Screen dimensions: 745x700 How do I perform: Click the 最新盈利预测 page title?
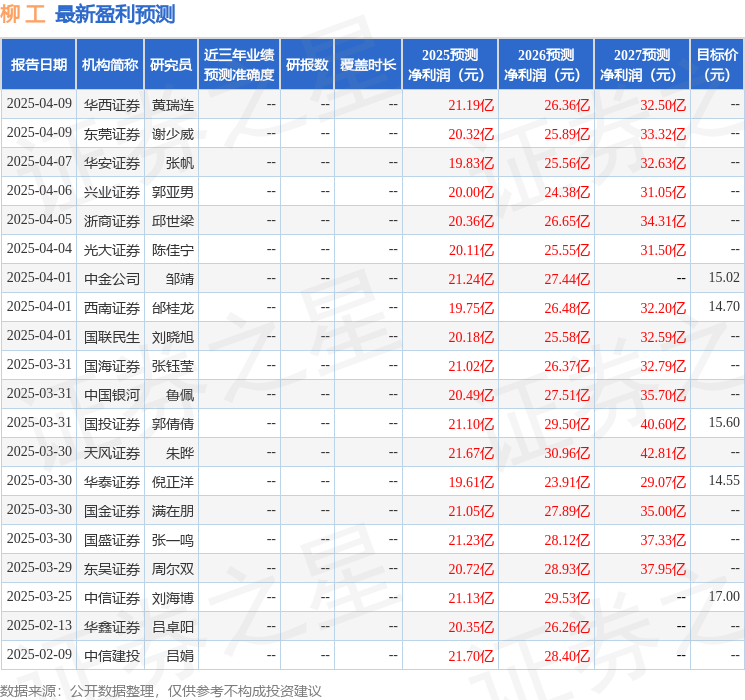(x=115, y=14)
